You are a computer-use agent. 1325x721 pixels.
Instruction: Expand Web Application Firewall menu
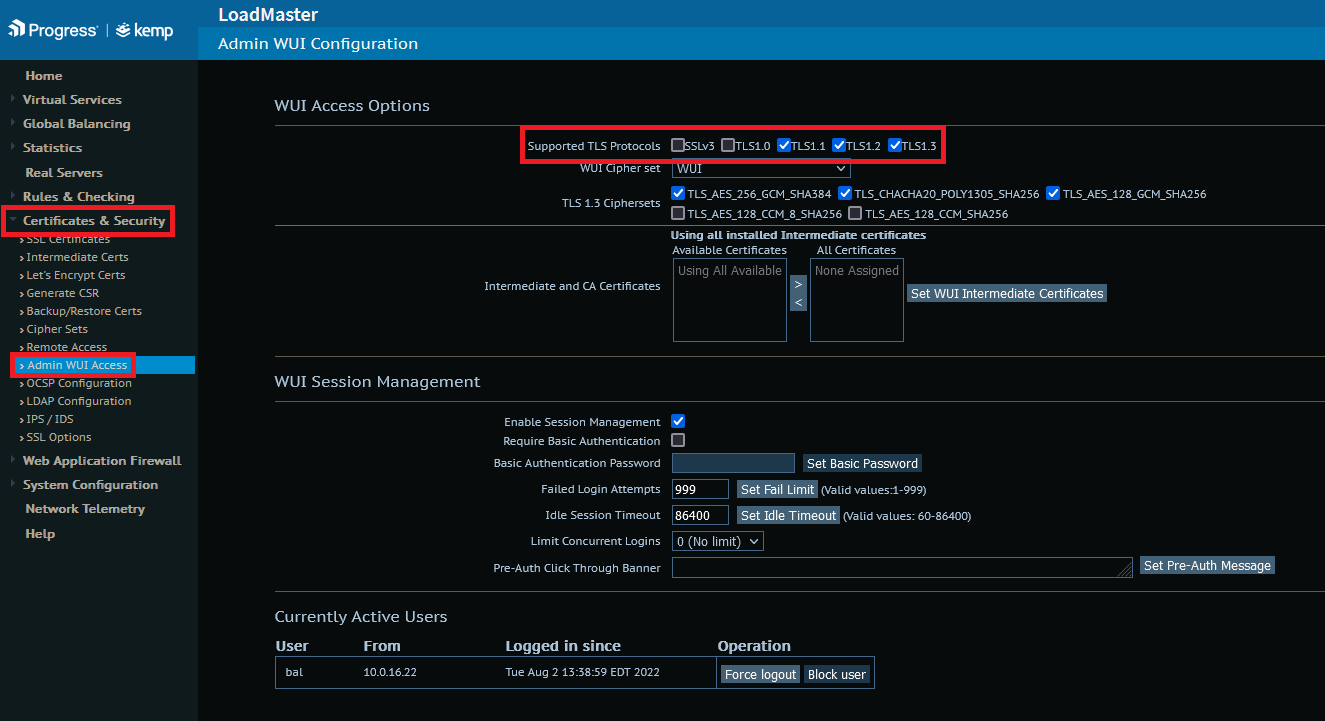[x=102, y=461]
